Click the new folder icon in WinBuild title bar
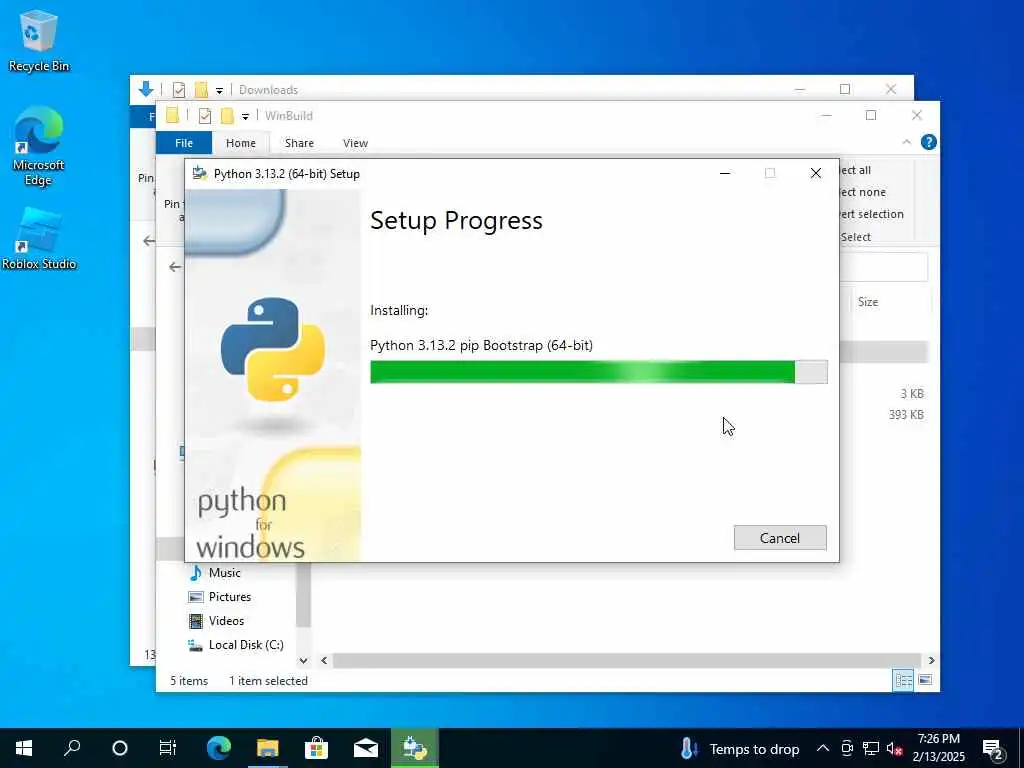 tap(227, 116)
